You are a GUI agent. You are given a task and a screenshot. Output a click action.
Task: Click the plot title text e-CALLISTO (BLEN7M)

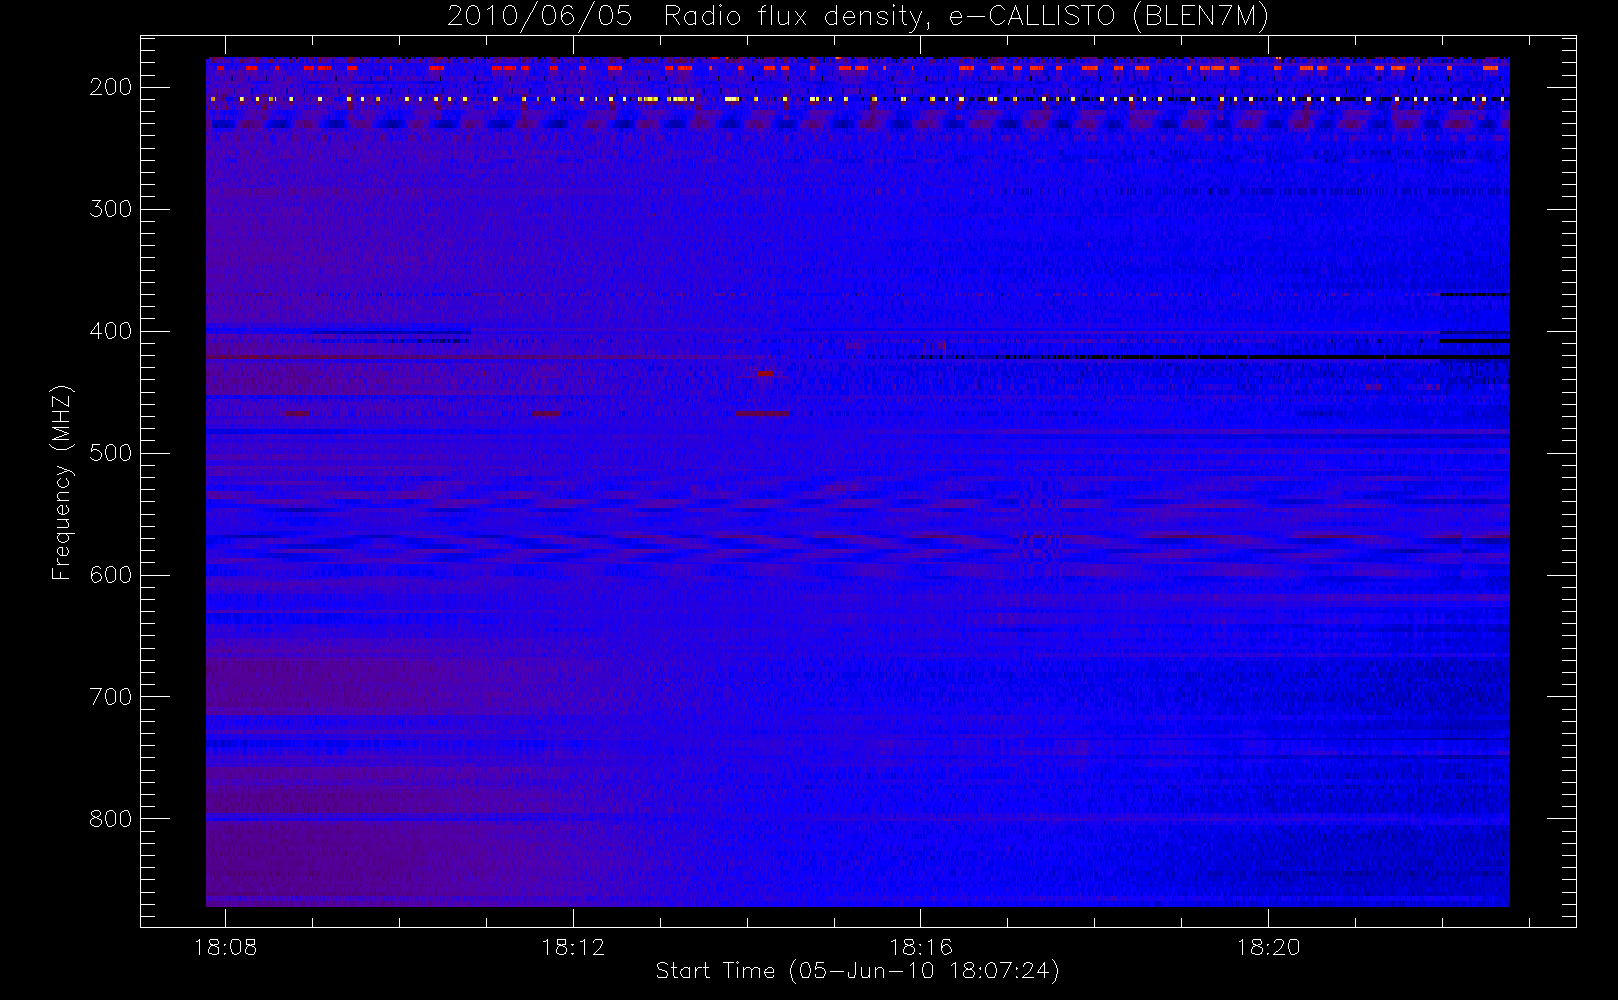tap(1109, 16)
